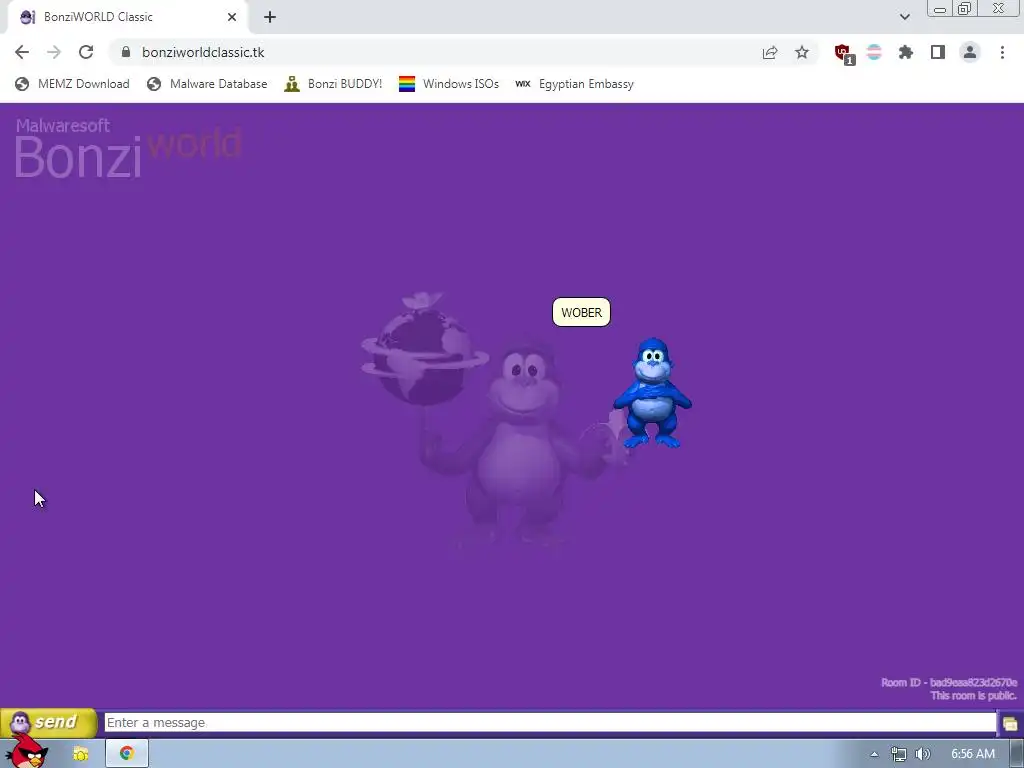Click the Show desktop strip

coord(1017,754)
